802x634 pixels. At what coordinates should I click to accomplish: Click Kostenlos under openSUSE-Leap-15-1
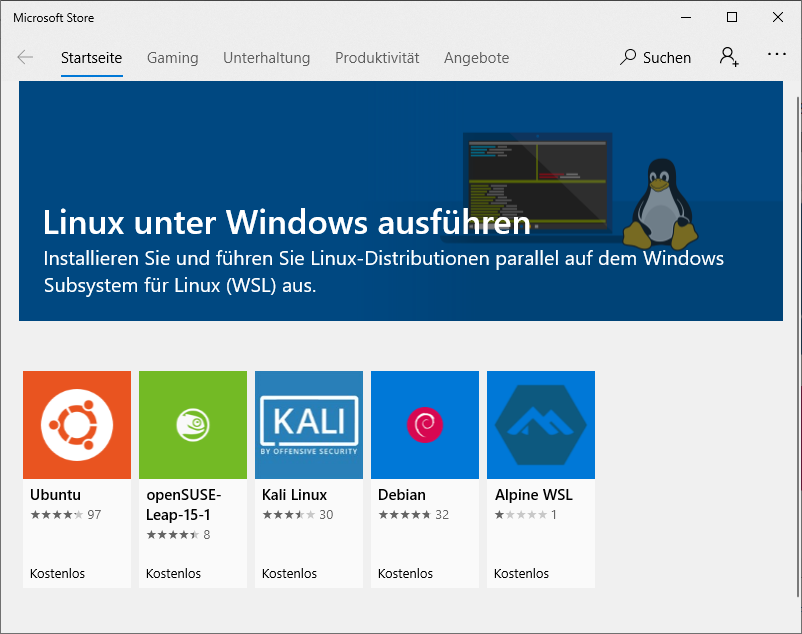pos(173,574)
